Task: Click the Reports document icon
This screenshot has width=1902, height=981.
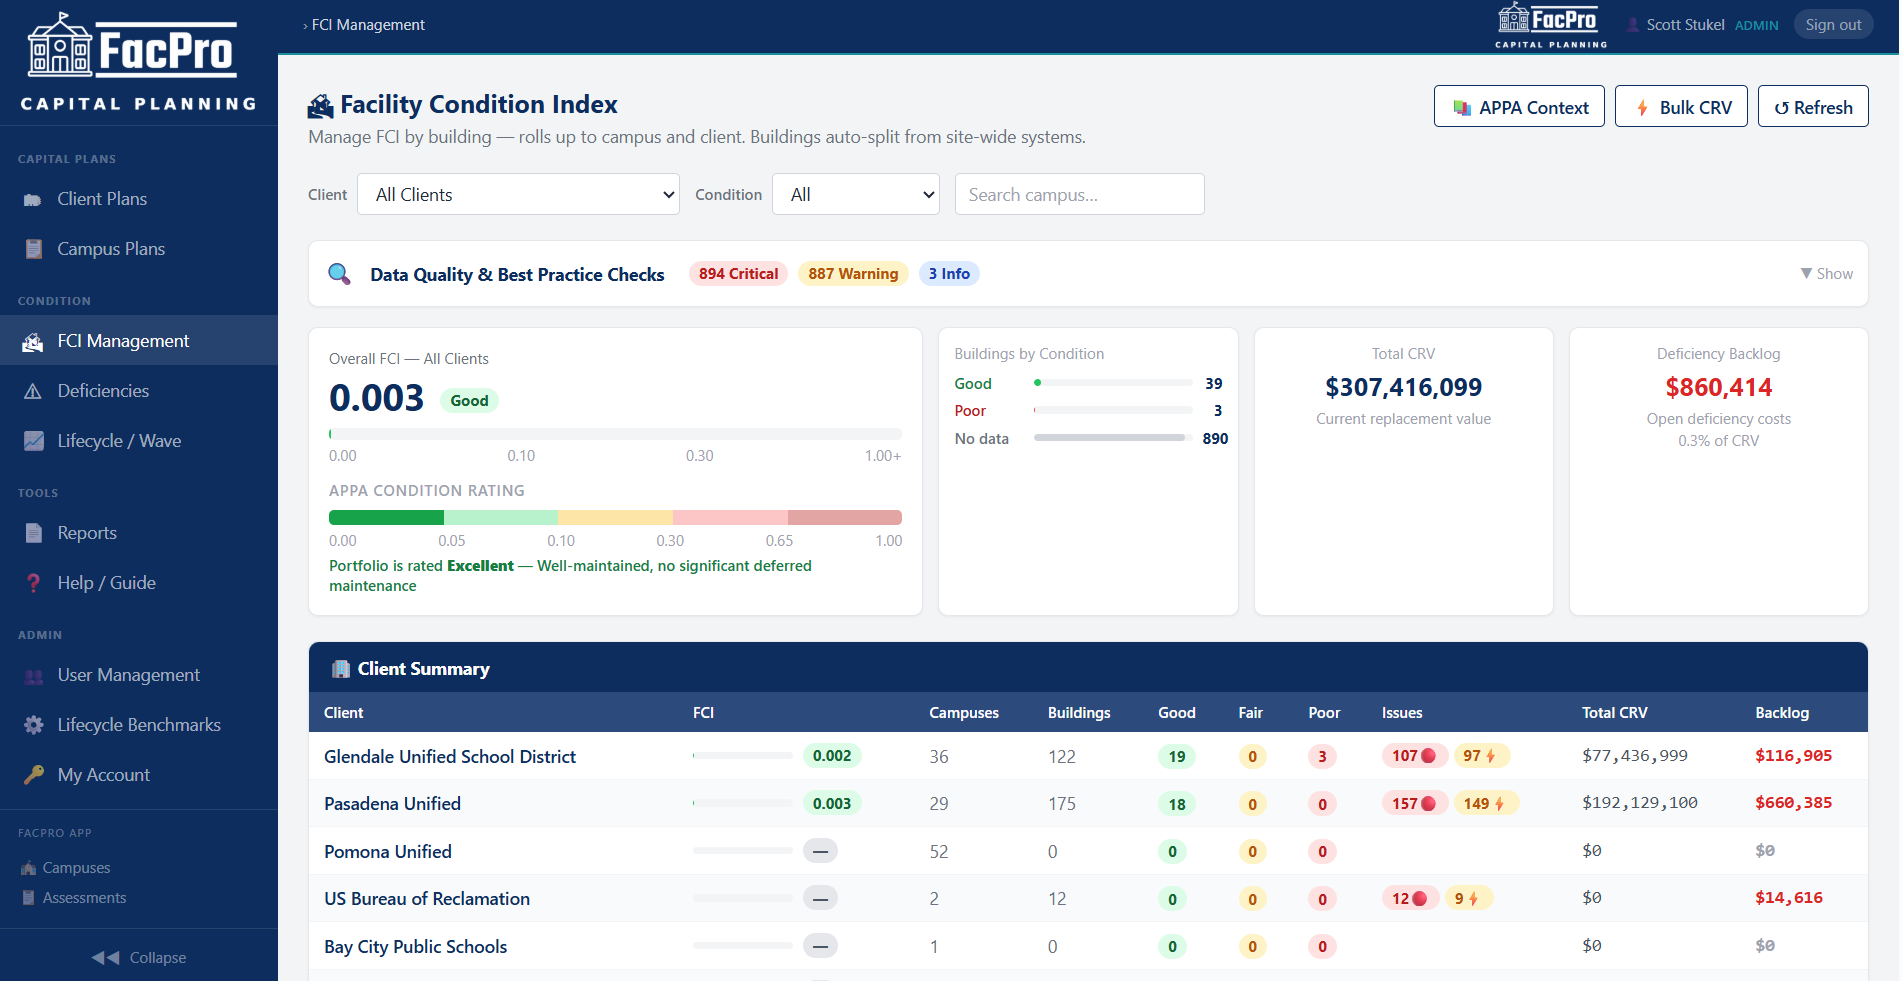Action: (x=33, y=533)
